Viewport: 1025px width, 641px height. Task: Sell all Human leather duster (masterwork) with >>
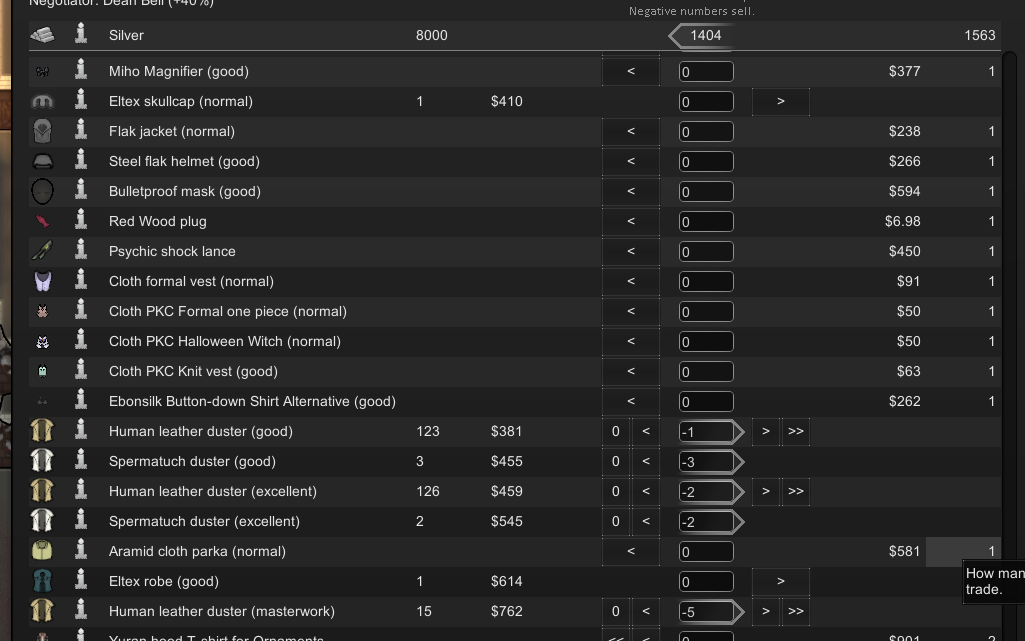(x=796, y=612)
